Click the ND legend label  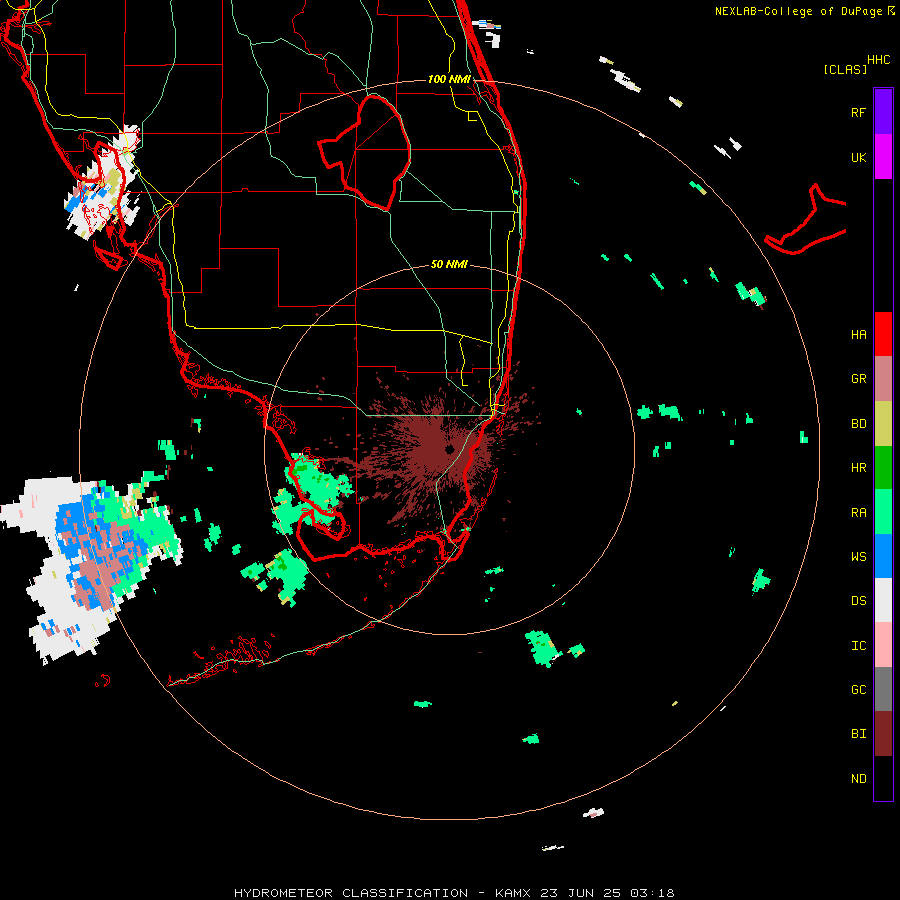click(x=858, y=779)
